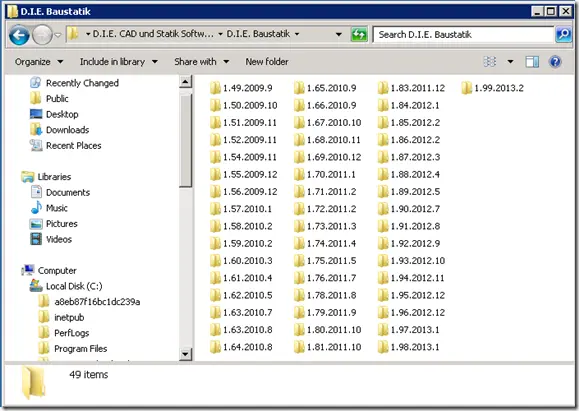Image resolution: width=579 pixels, height=411 pixels.
Task: Click navigation pane scroll up arrow
Action: [185, 81]
